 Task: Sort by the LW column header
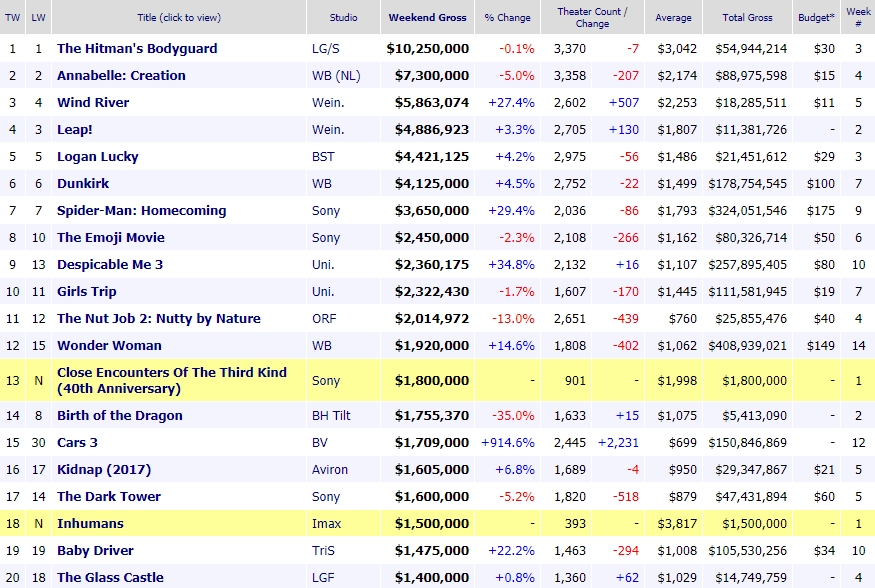click(x=39, y=17)
